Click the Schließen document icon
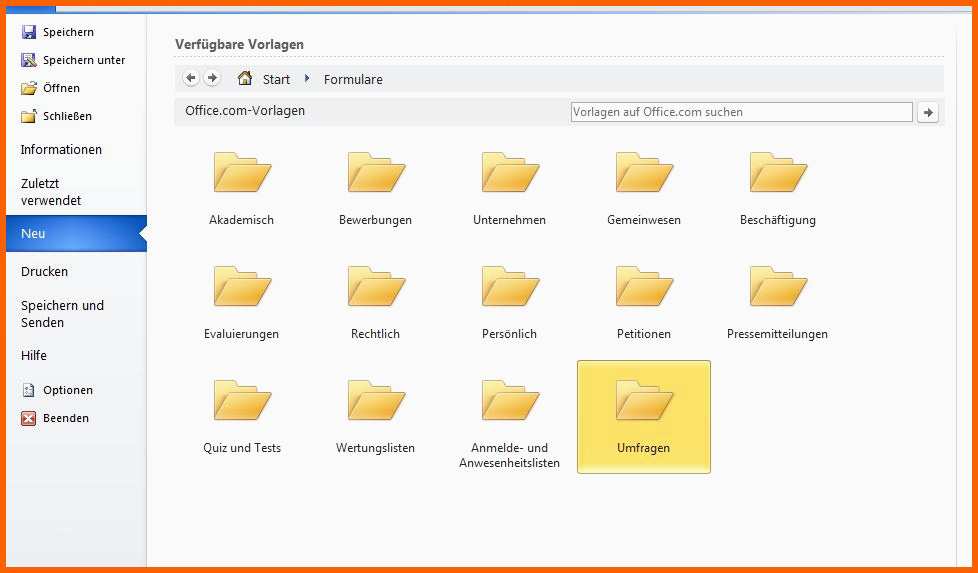The image size is (978, 573). (29, 116)
